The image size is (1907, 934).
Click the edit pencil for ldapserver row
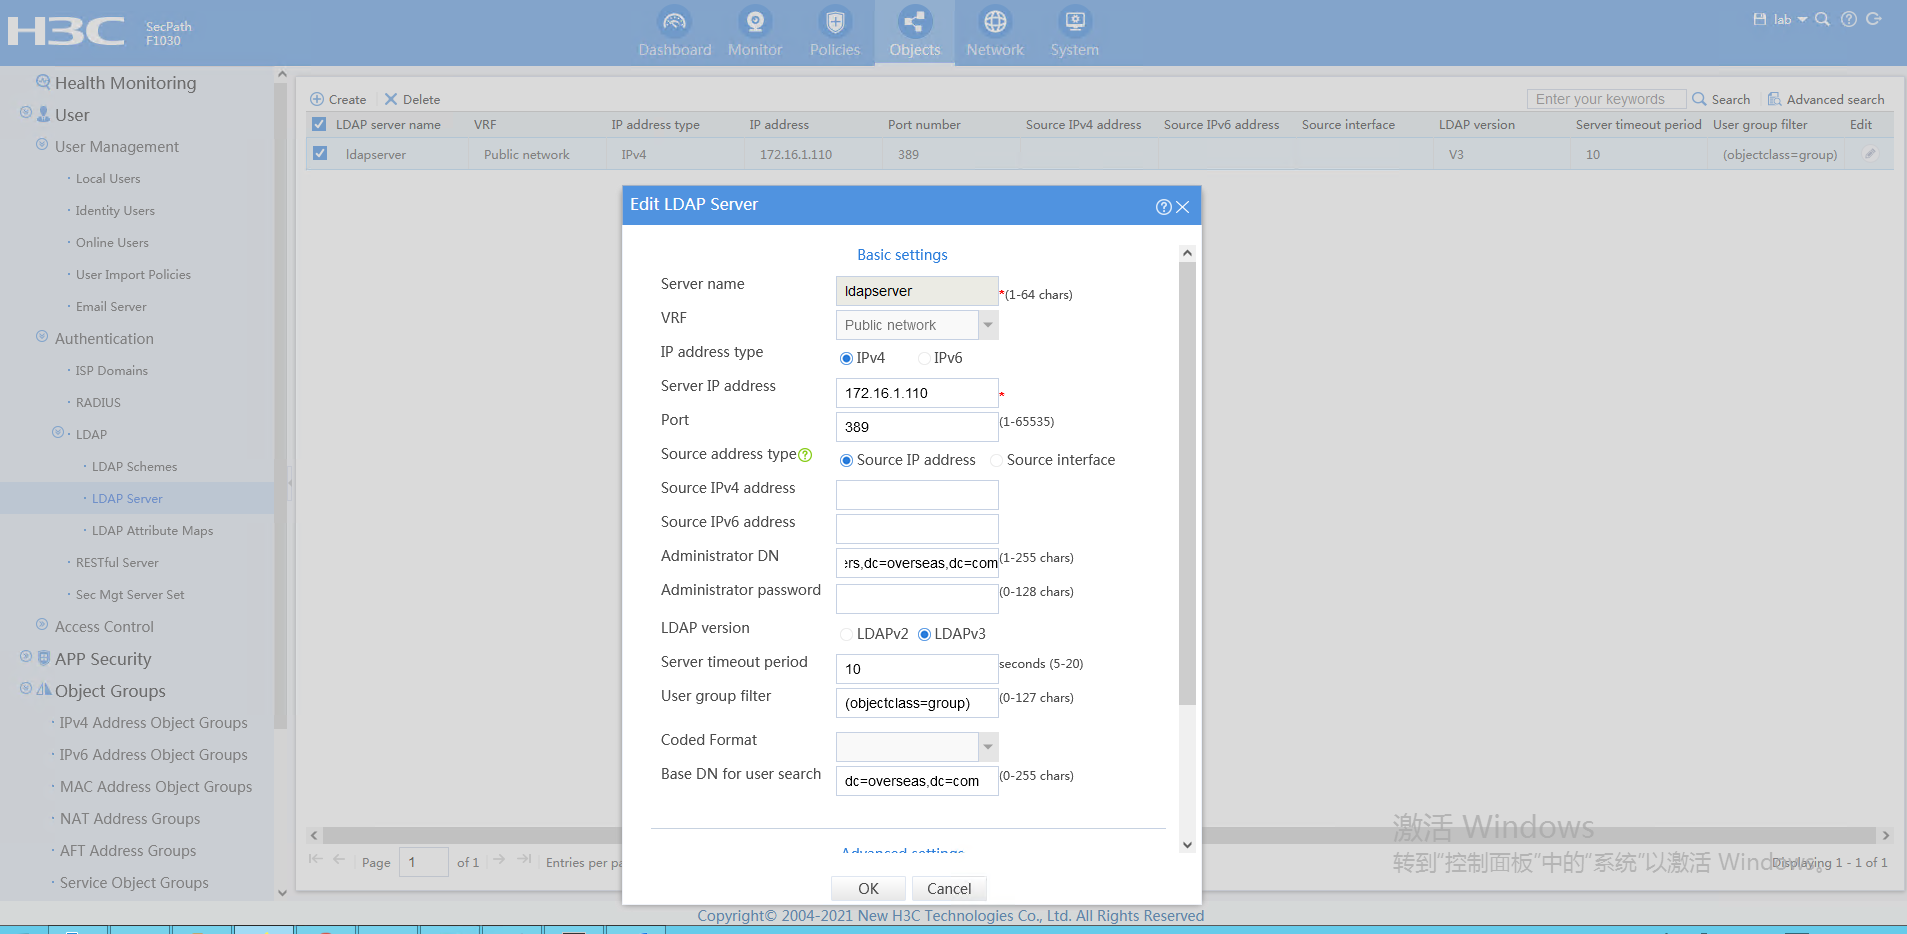coord(1870,154)
